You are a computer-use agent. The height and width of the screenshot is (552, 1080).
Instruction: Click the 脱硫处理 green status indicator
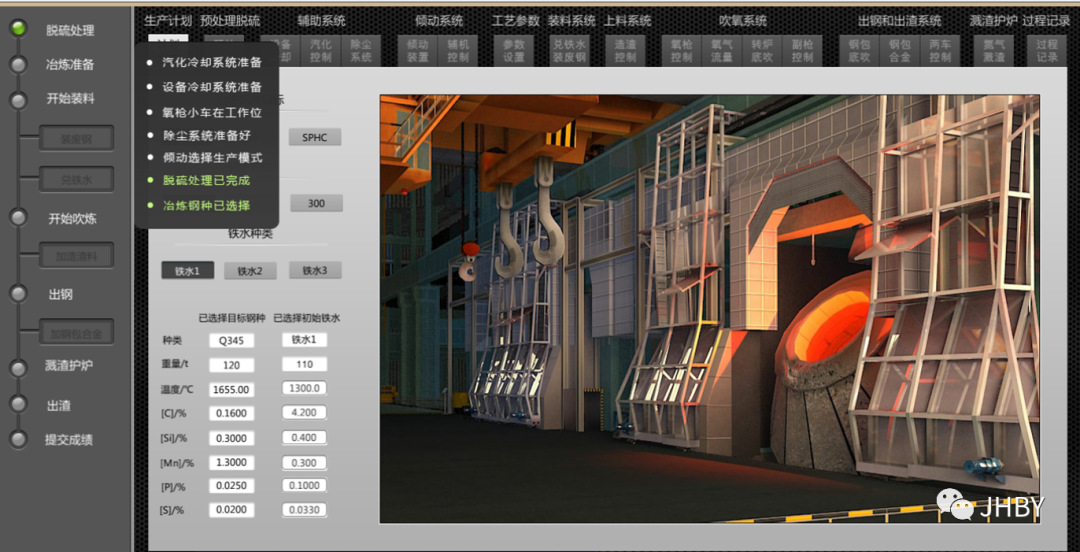pyautogui.click(x=18, y=29)
